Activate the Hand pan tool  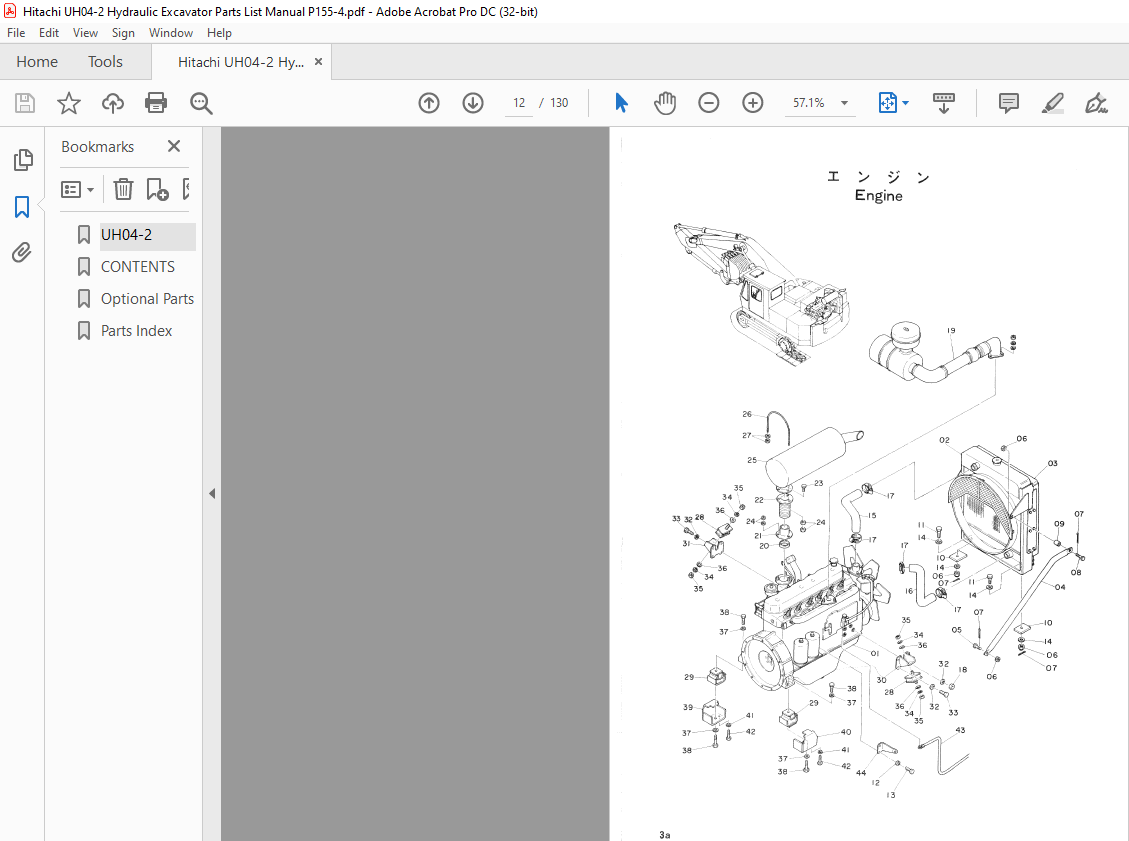point(665,103)
